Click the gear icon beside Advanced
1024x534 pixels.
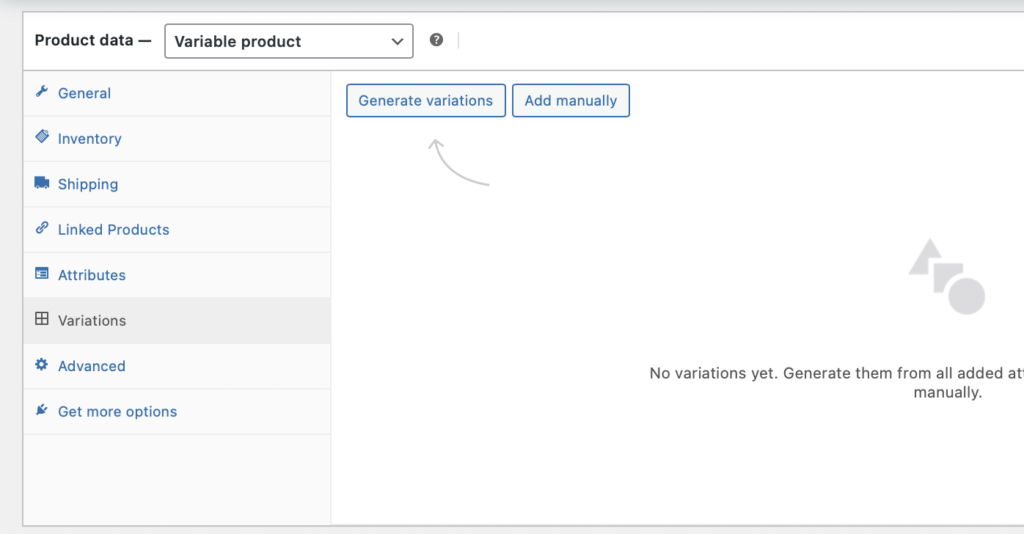click(41, 365)
